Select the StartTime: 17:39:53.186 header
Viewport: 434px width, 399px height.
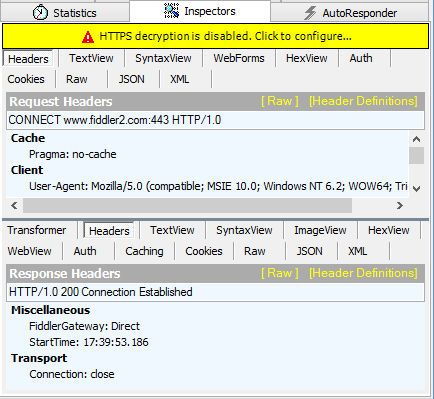click(89, 342)
